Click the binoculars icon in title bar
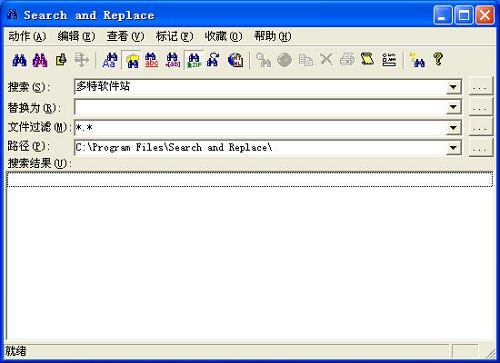Screen dimensions: 500x363 pos(12,14)
